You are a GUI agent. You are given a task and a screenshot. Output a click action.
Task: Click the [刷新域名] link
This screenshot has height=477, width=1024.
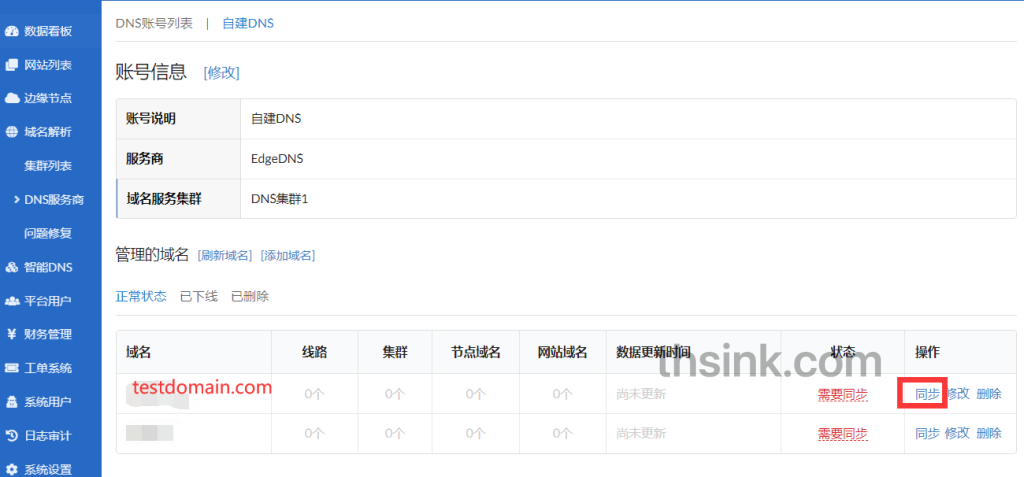pos(225,255)
